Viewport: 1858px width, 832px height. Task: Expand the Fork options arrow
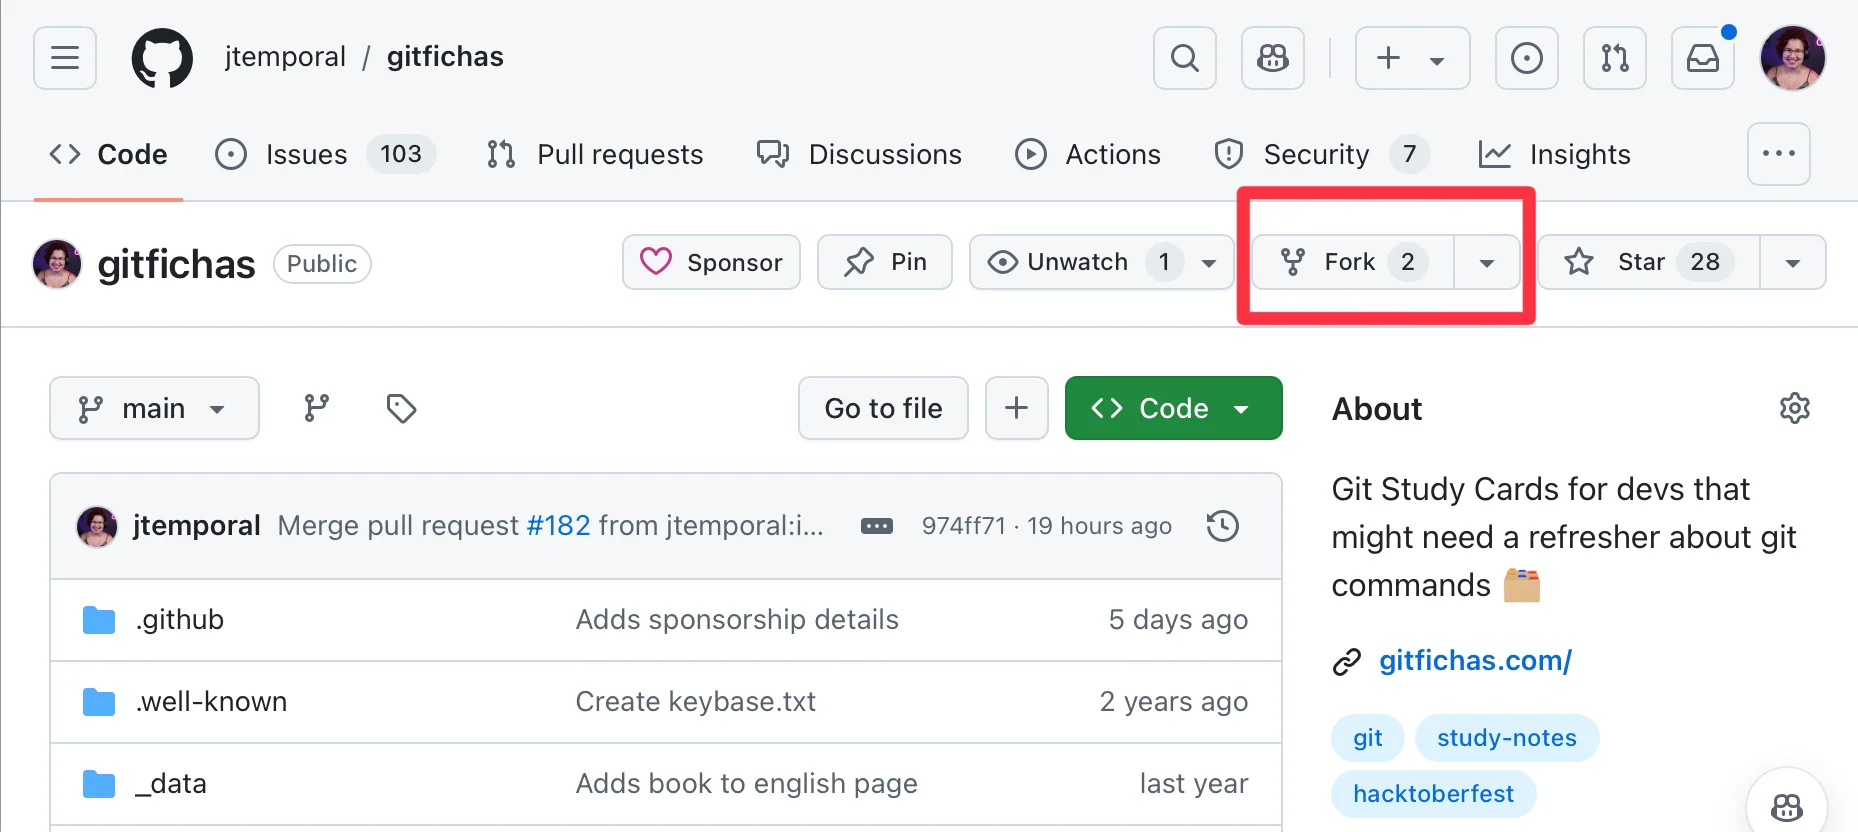tap(1487, 262)
